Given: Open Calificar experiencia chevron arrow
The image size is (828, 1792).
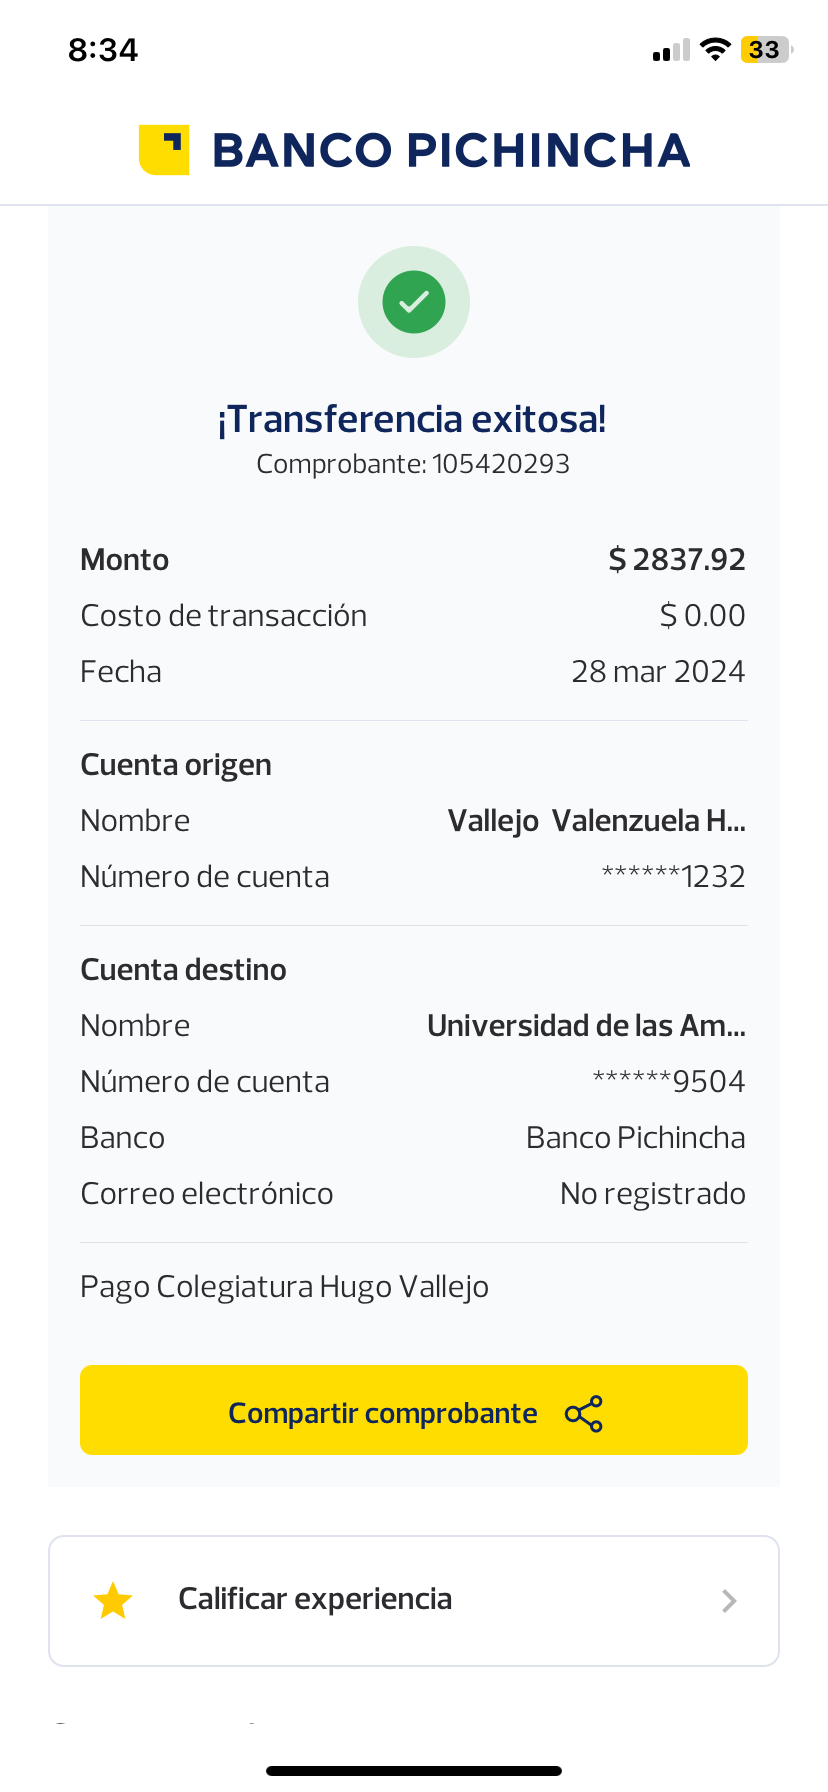Looking at the screenshot, I should coord(729,1601).
